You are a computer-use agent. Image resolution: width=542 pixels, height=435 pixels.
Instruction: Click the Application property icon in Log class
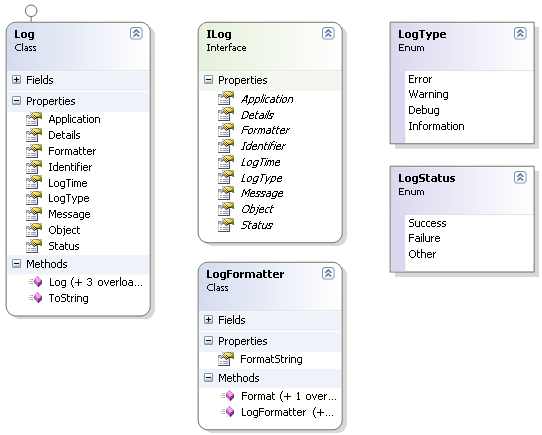click(x=34, y=119)
